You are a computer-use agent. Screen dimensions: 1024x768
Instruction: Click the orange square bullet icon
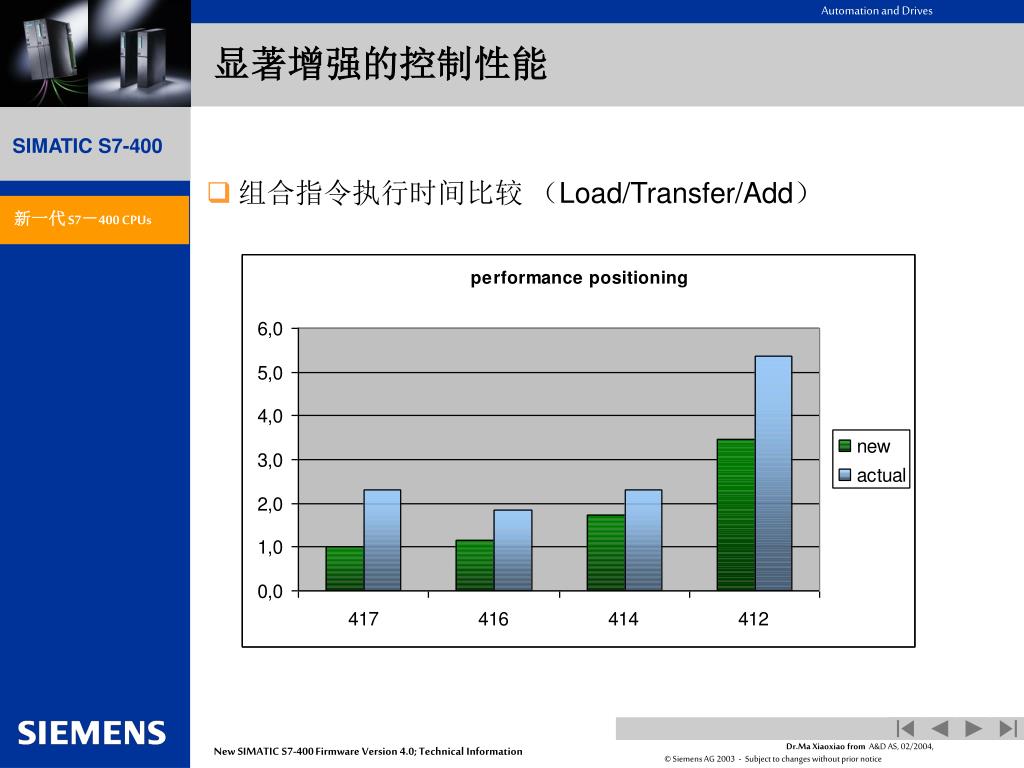point(219,192)
